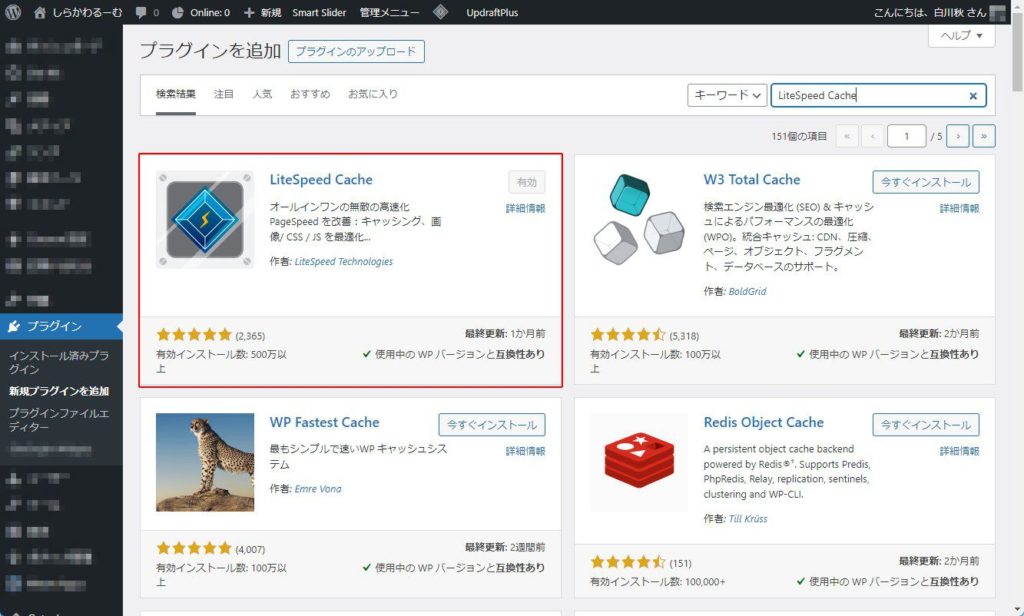Expand the ヘルプ help panel
The image size is (1024, 616).
[962, 36]
